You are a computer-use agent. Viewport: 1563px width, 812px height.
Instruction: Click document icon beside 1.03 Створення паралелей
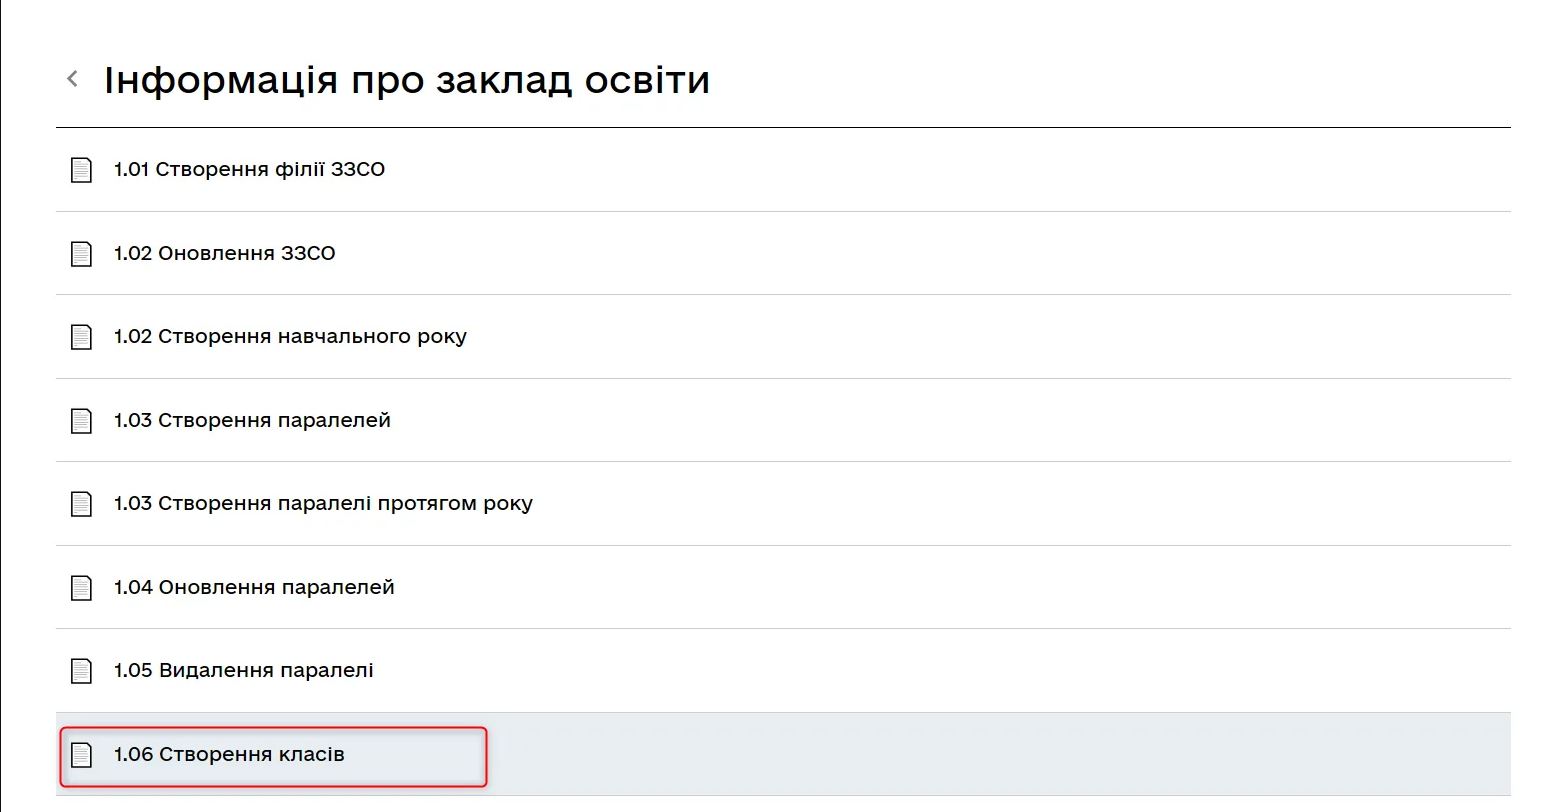pos(81,421)
